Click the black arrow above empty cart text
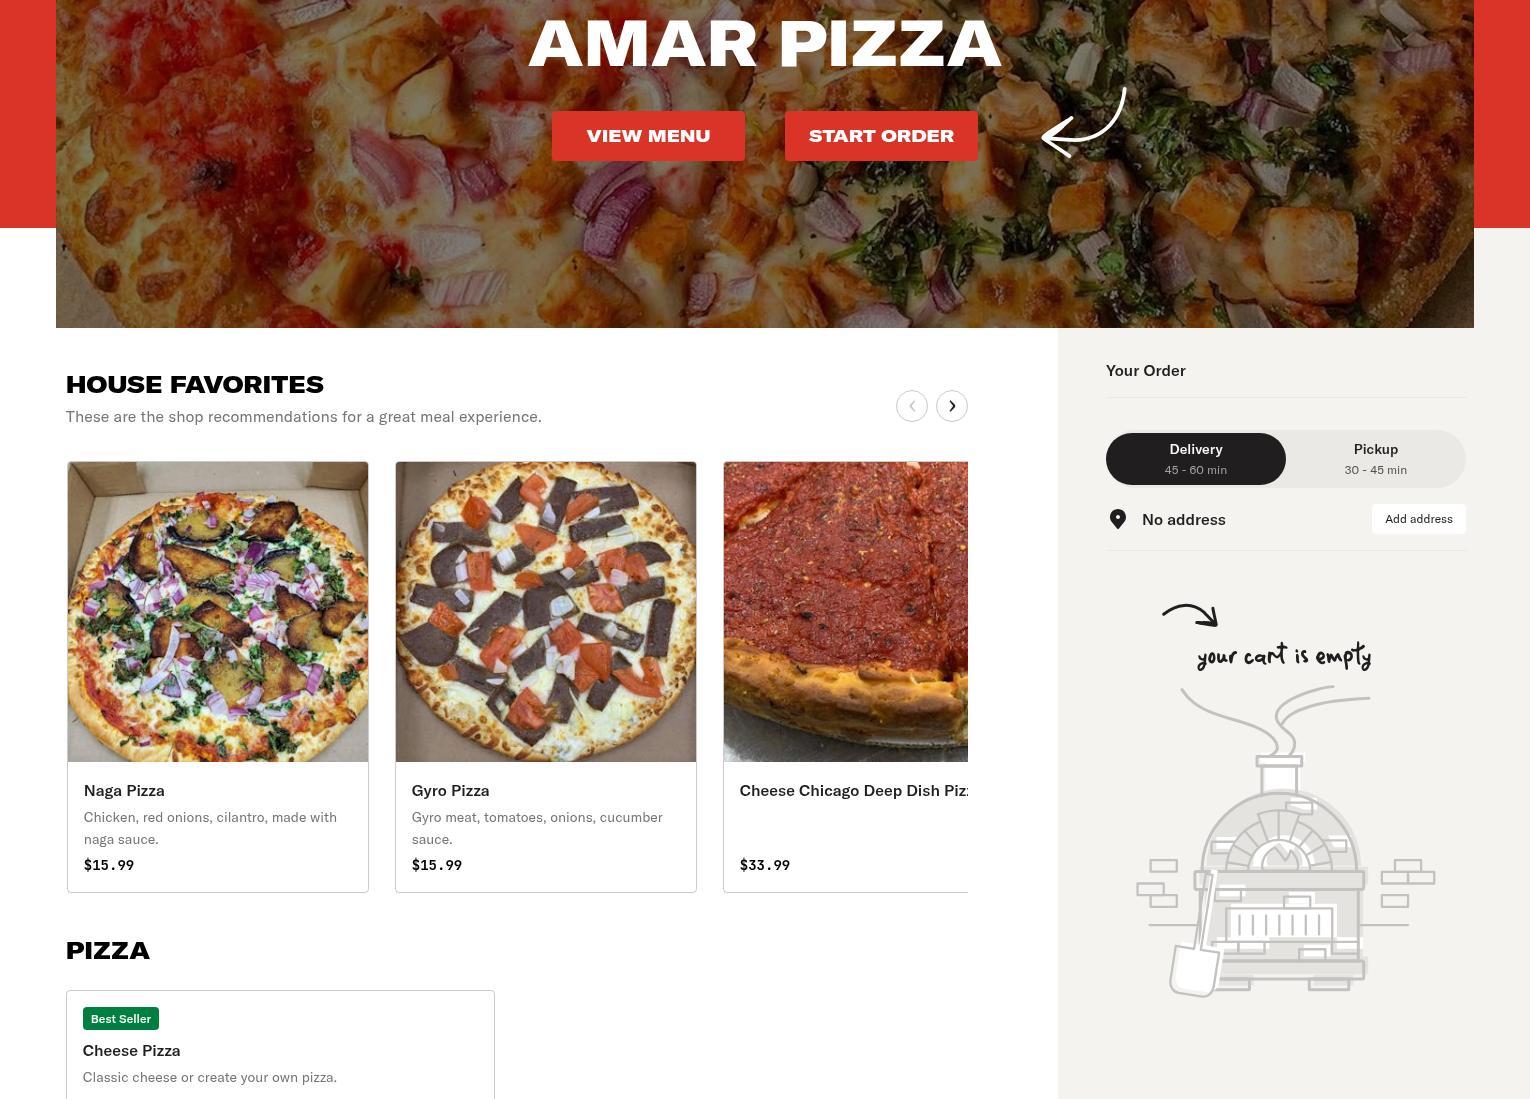This screenshot has width=1530, height=1099. [x=1190, y=615]
